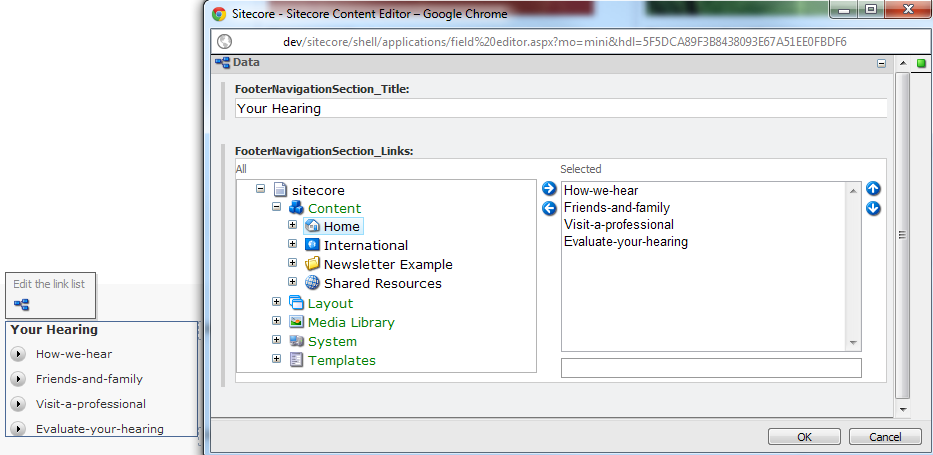The image size is (933, 455).
Task: Expand the System tree node
Action: (276, 340)
